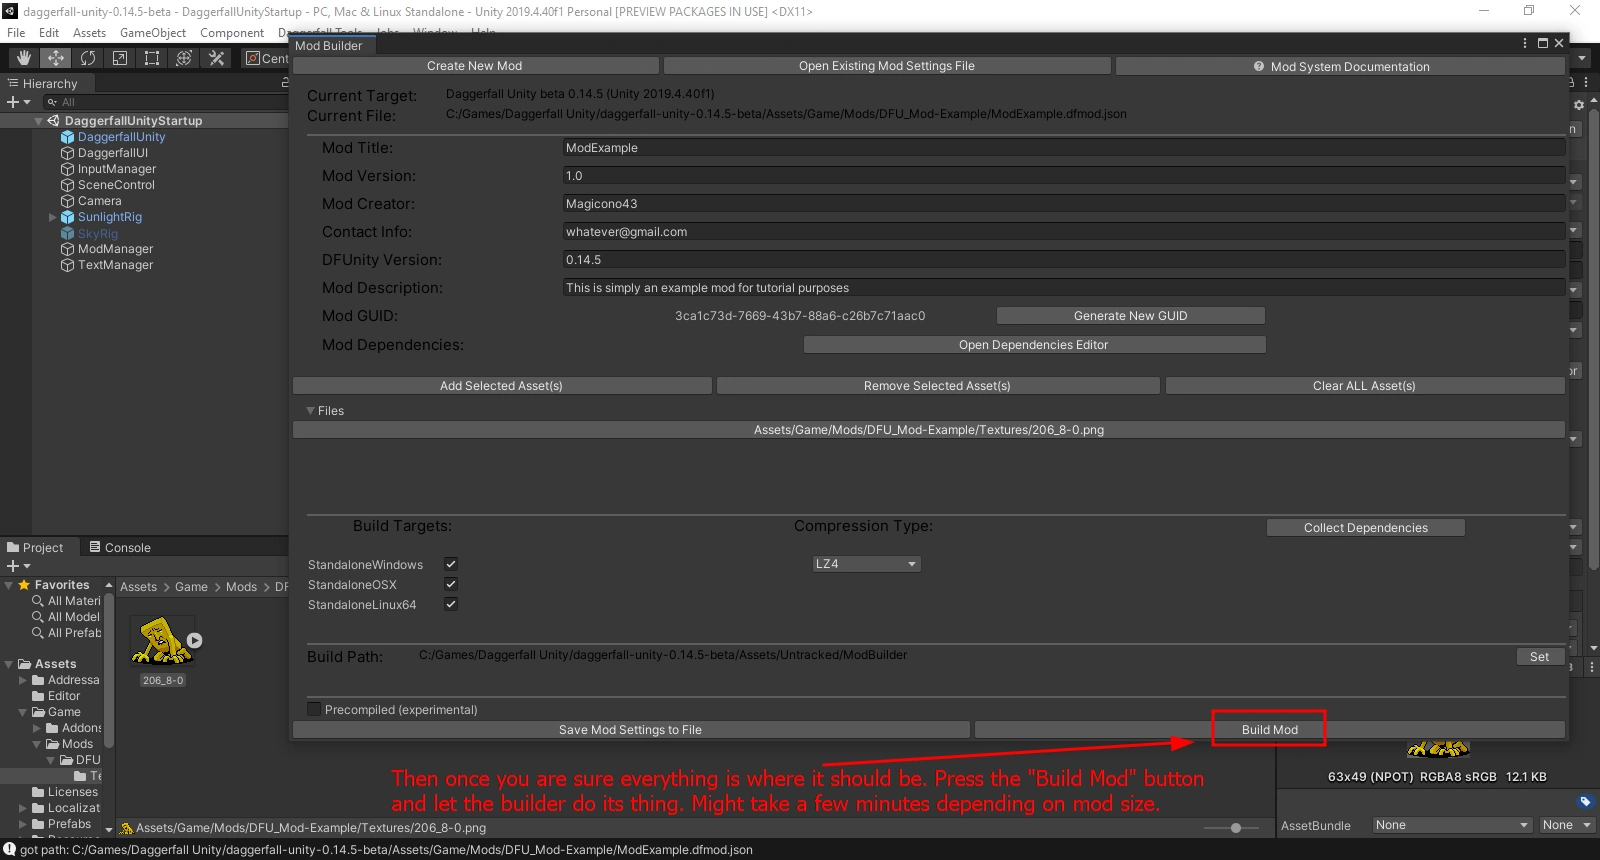Click the Editor folder icon
This screenshot has height=860, width=1600.
[x=39, y=696]
